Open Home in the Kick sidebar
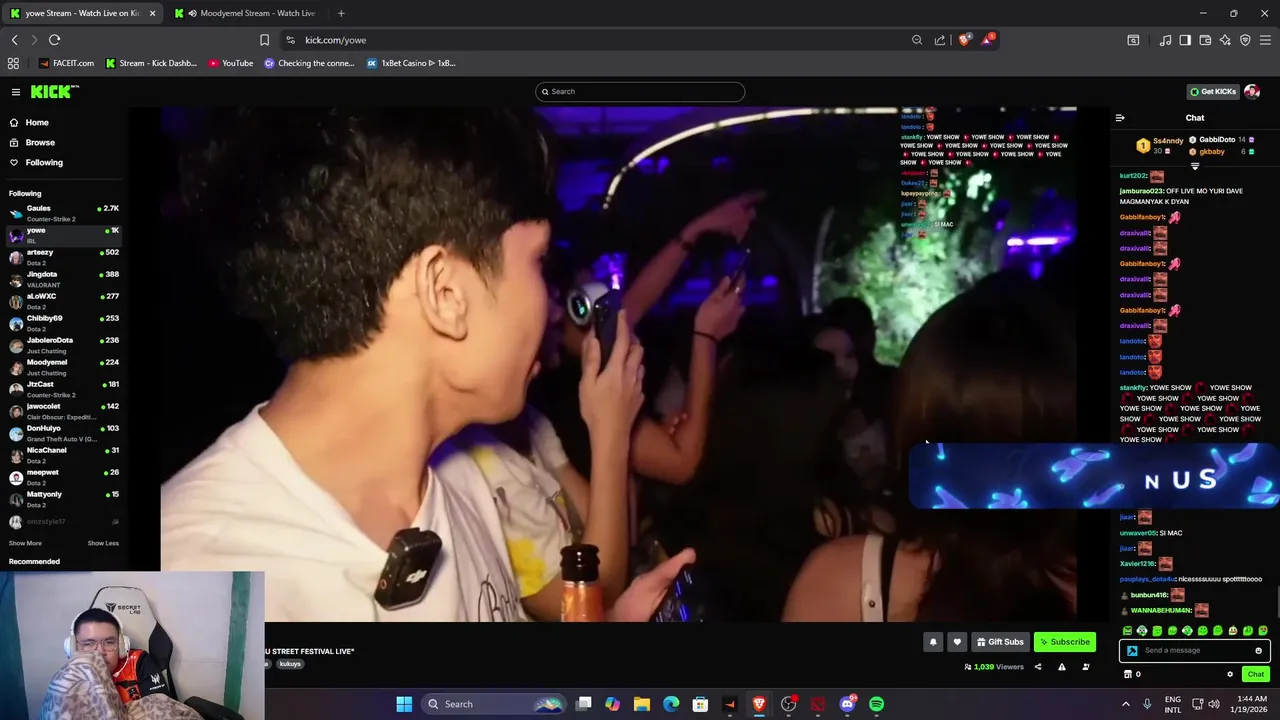The height and width of the screenshot is (720, 1280). click(37, 122)
